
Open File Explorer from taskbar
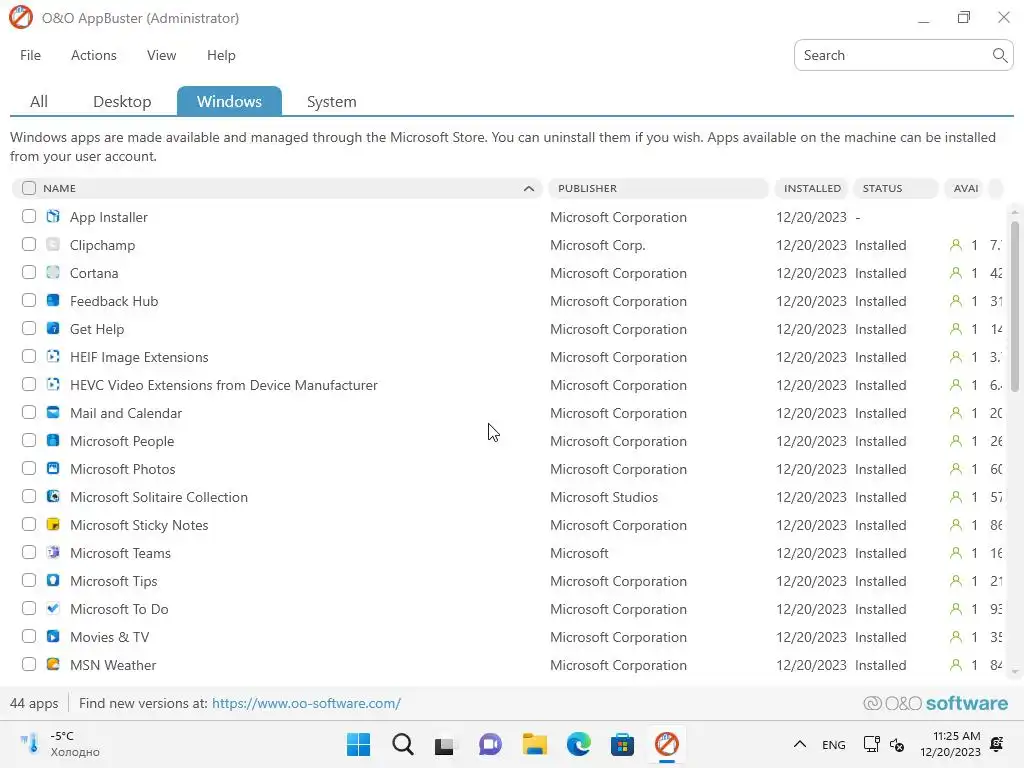coord(534,744)
